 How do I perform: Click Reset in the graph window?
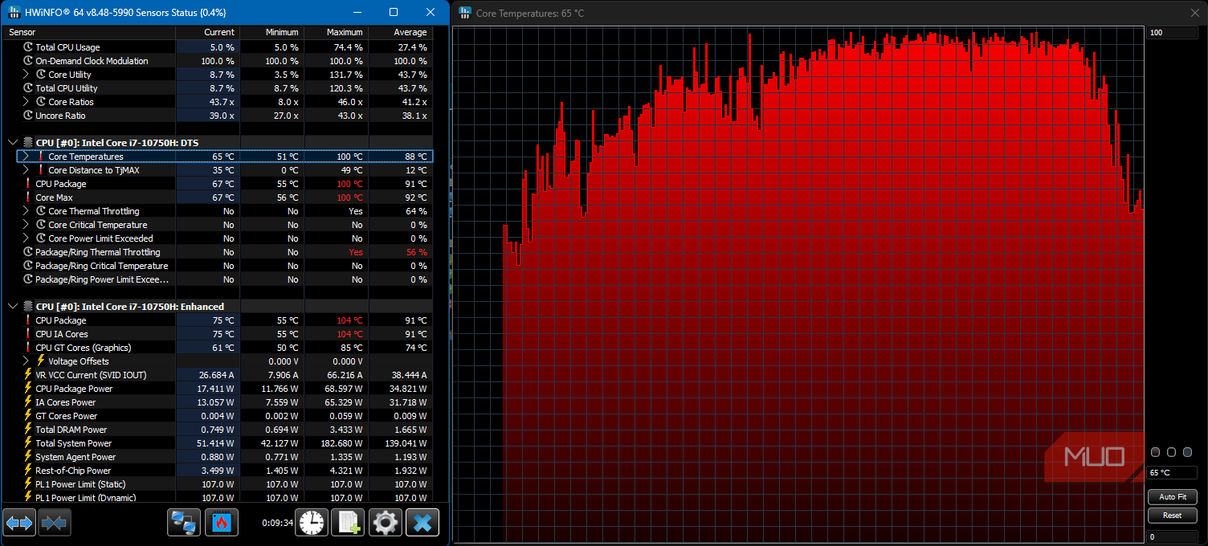pos(1173,516)
